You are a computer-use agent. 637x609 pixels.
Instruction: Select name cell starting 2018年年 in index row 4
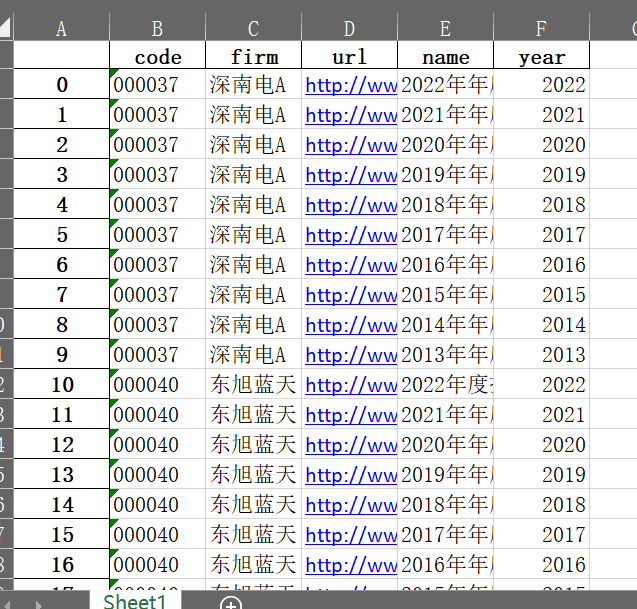445,204
